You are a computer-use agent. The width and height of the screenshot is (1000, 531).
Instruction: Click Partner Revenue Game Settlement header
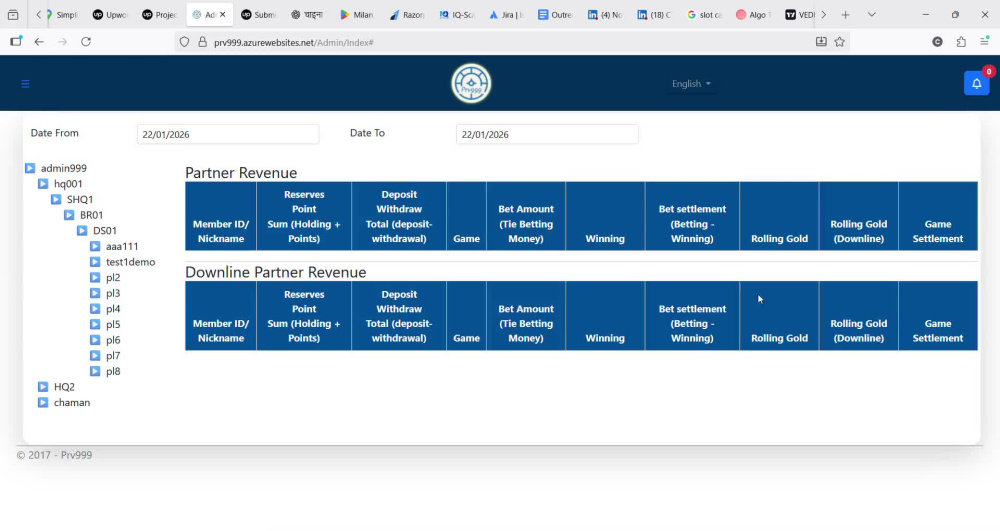click(x=938, y=216)
